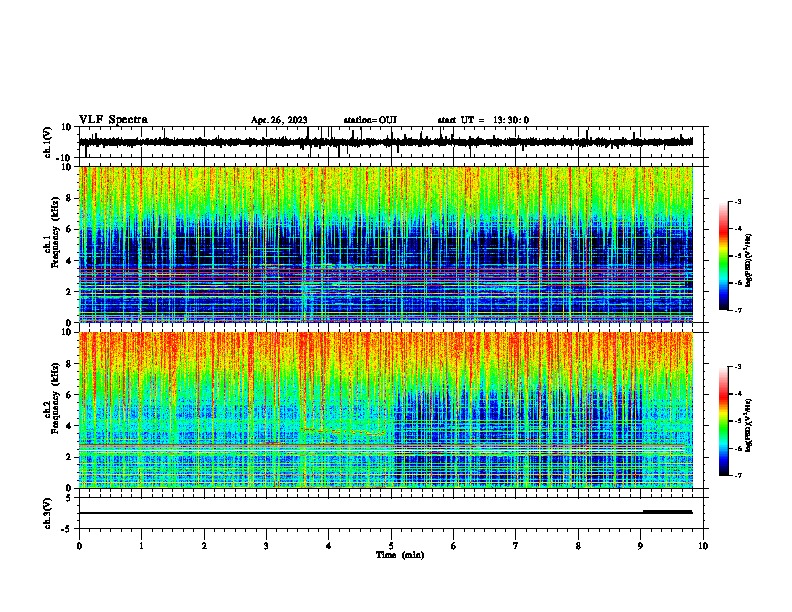The width and height of the screenshot is (792, 612).
Task: Click tick label '5' on Time axis
Action: [x=391, y=546]
